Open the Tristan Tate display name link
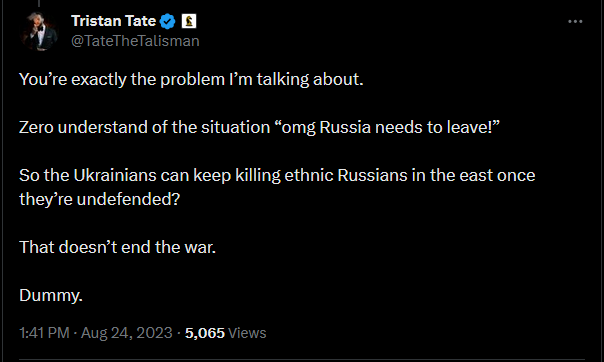The width and height of the screenshot is (604, 362). pyautogui.click(x=114, y=21)
